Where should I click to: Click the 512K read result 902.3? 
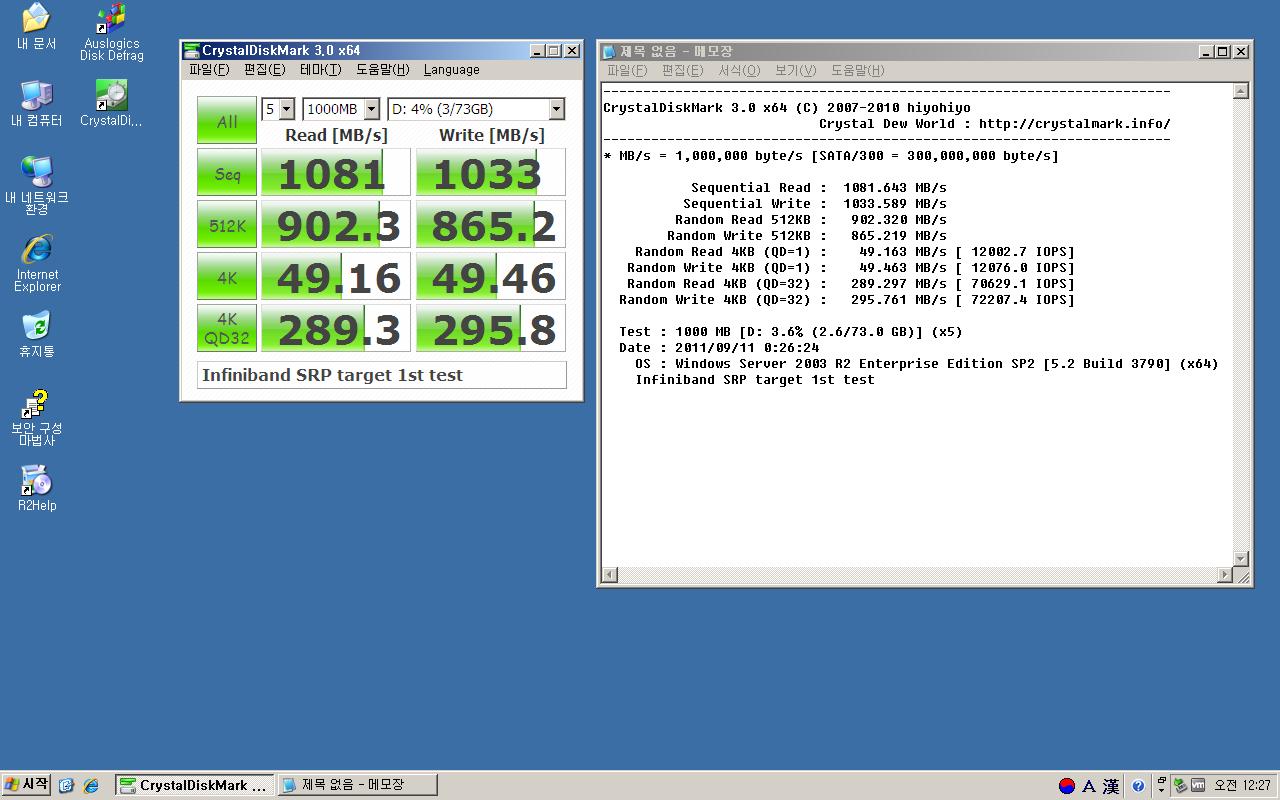tap(336, 224)
